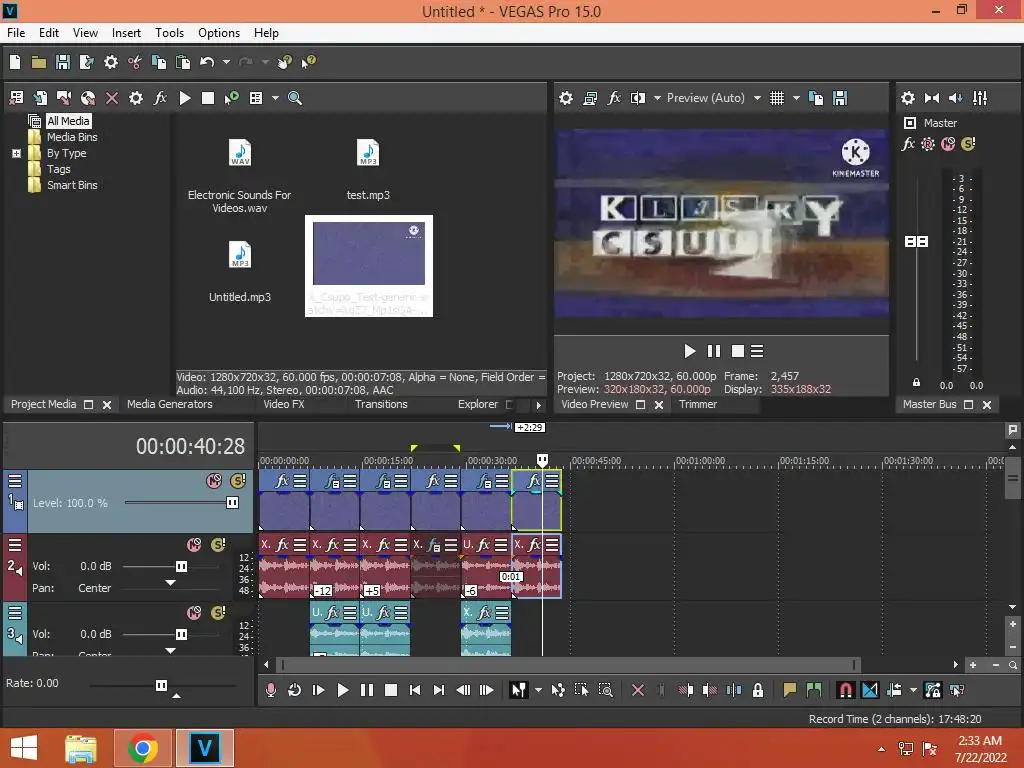Open the Tools menu
Screen dimensions: 1024x768
pos(169,33)
